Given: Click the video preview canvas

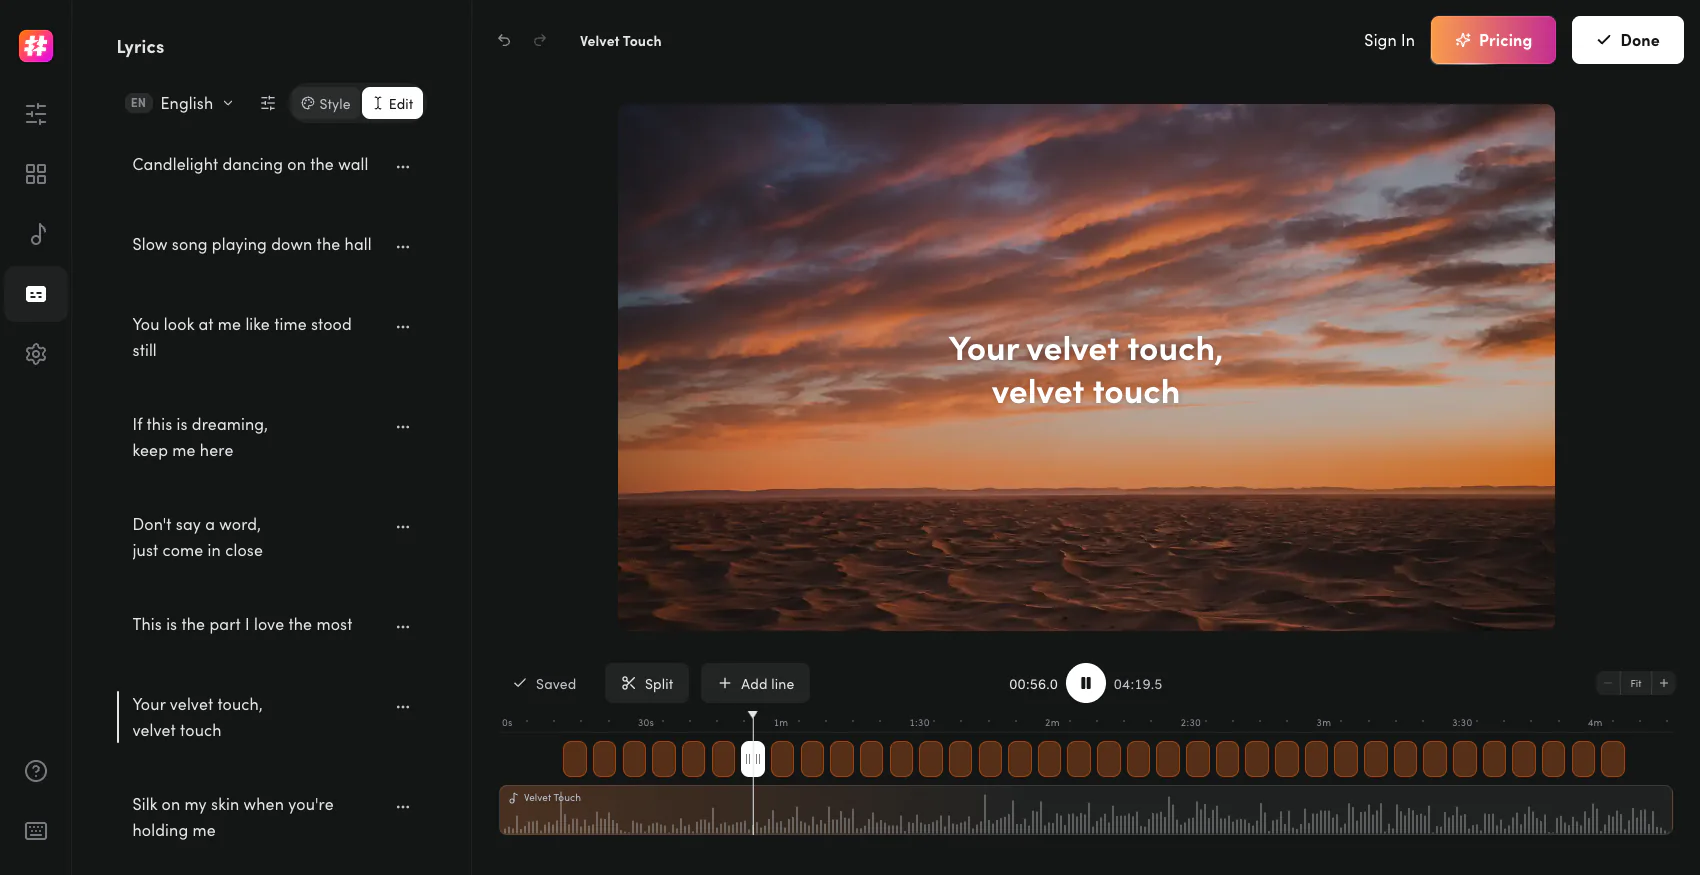Looking at the screenshot, I should point(1086,367).
